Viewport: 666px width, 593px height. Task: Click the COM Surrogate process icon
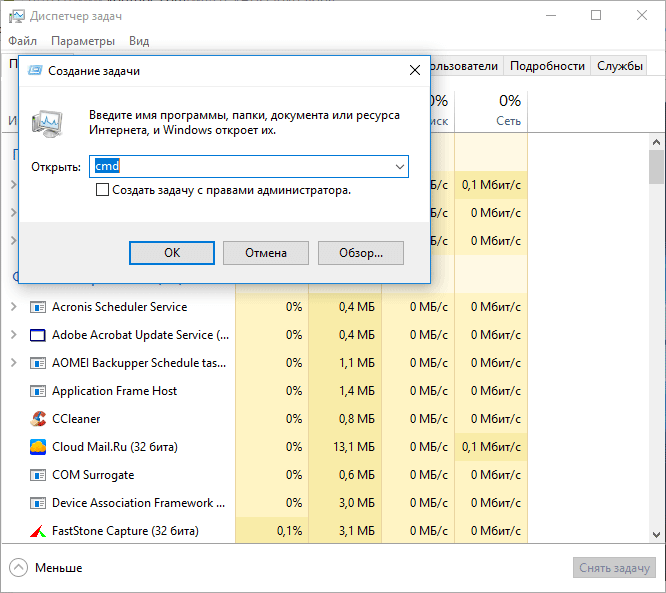[x=39, y=475]
